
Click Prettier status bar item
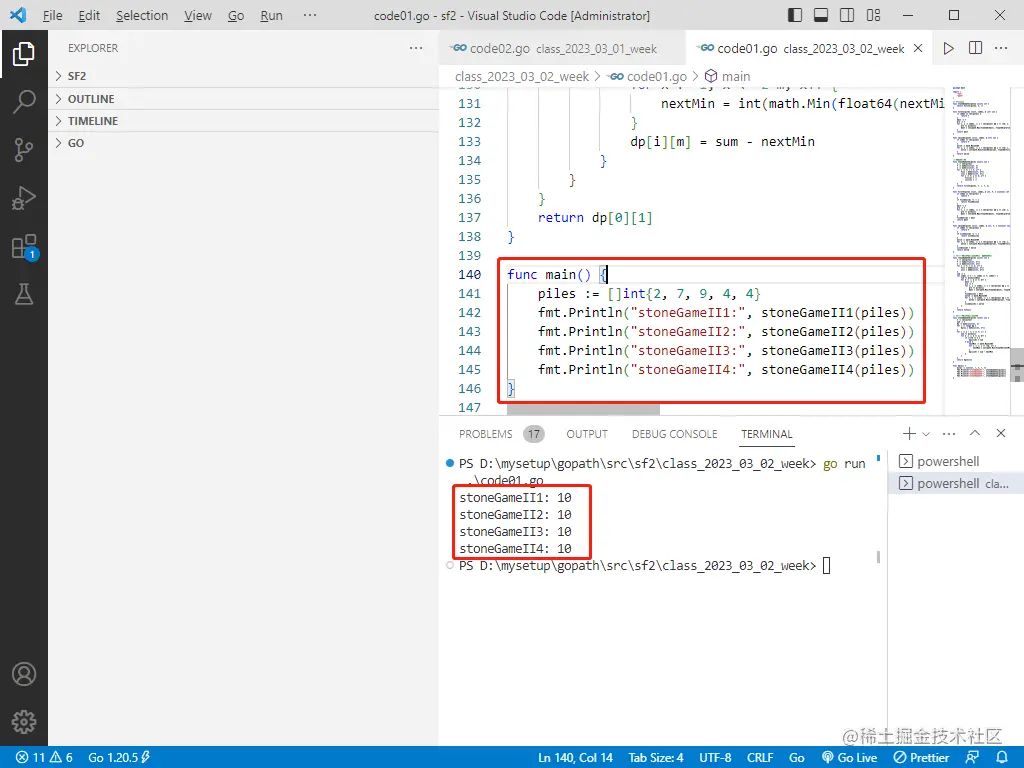click(921, 758)
